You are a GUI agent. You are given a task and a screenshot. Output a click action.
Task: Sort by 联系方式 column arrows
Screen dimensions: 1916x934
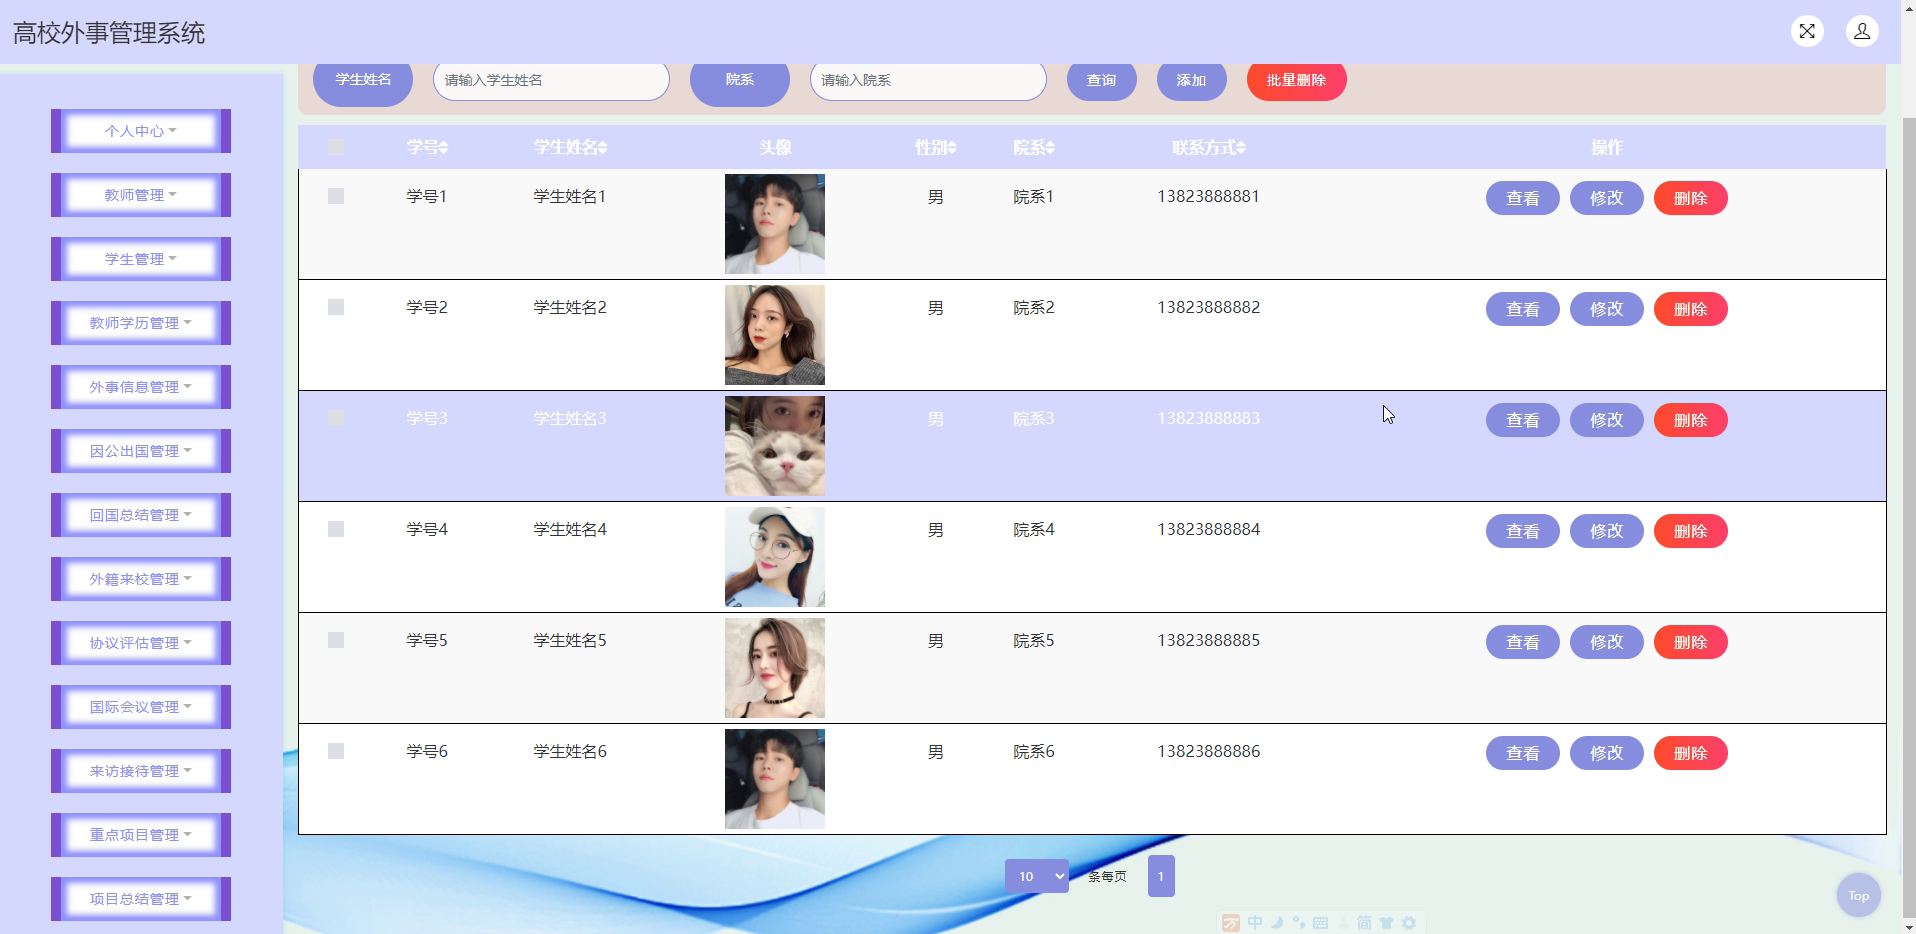1241,147
